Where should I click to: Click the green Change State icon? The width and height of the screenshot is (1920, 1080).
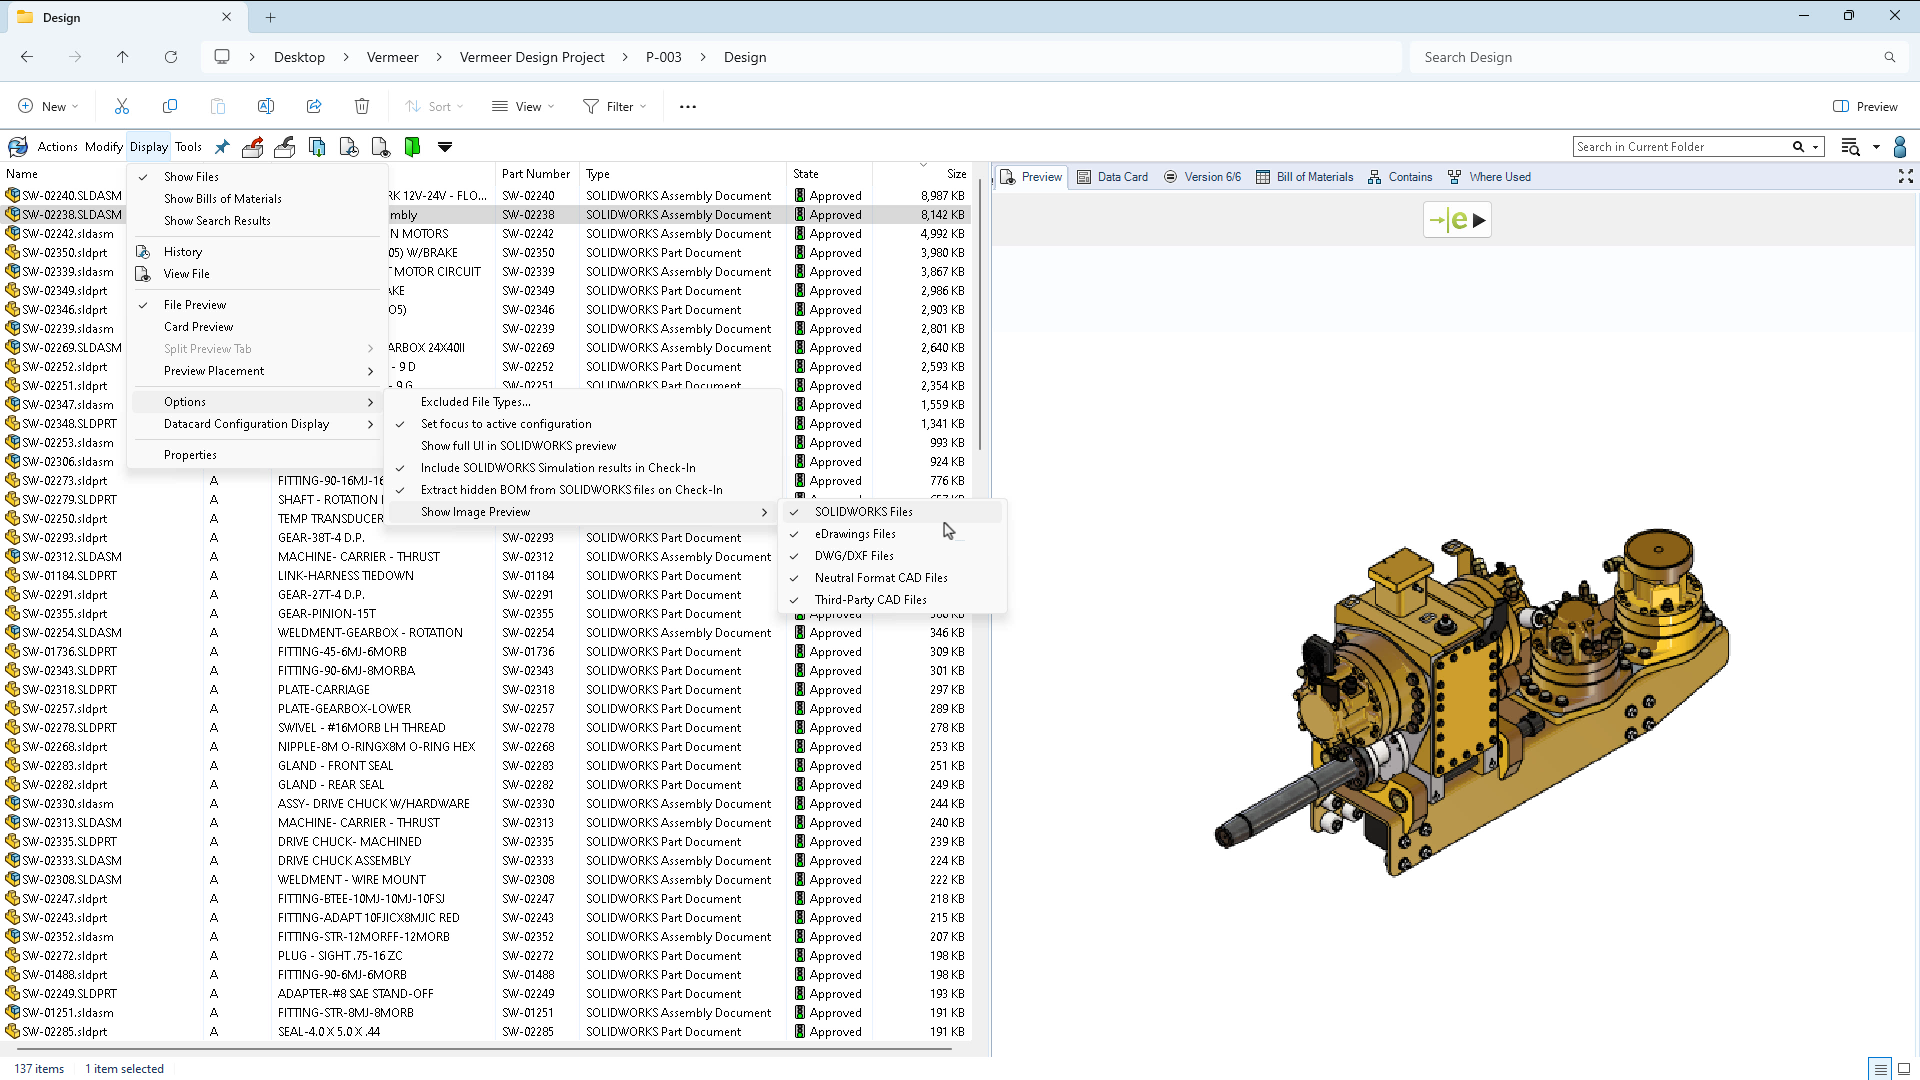click(412, 147)
